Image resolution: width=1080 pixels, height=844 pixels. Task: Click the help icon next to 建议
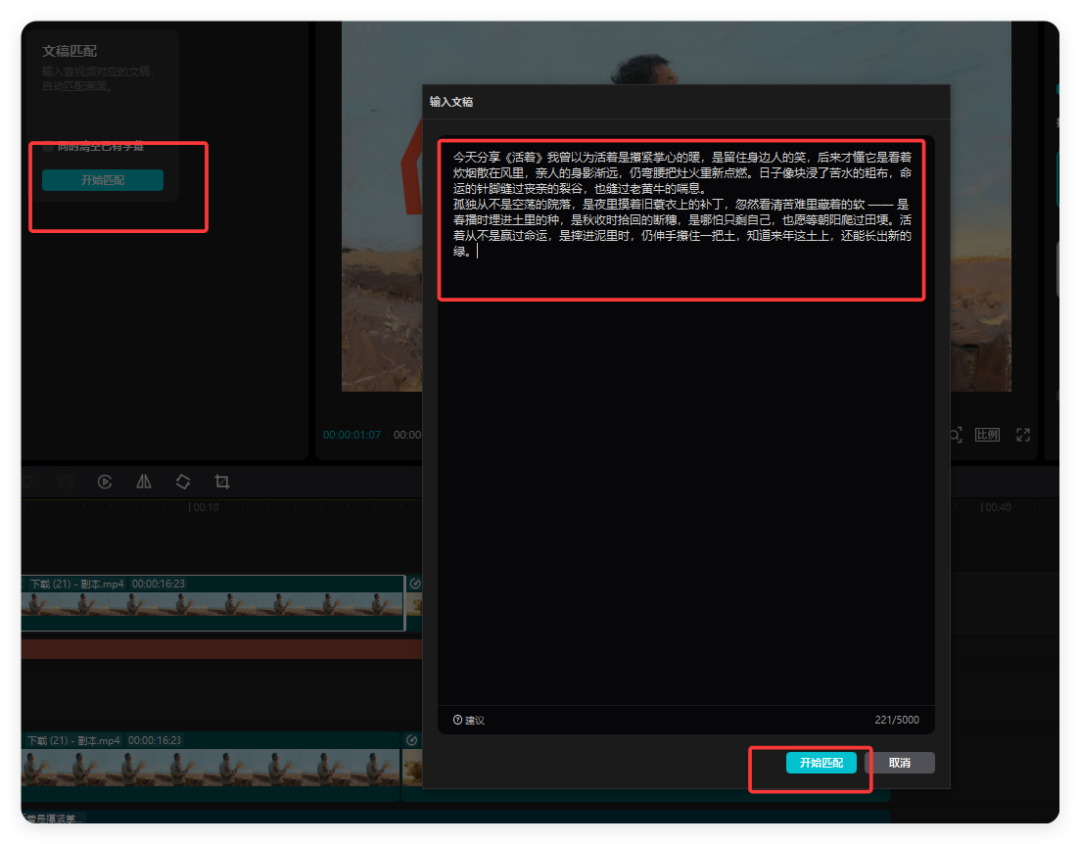pyautogui.click(x=458, y=720)
